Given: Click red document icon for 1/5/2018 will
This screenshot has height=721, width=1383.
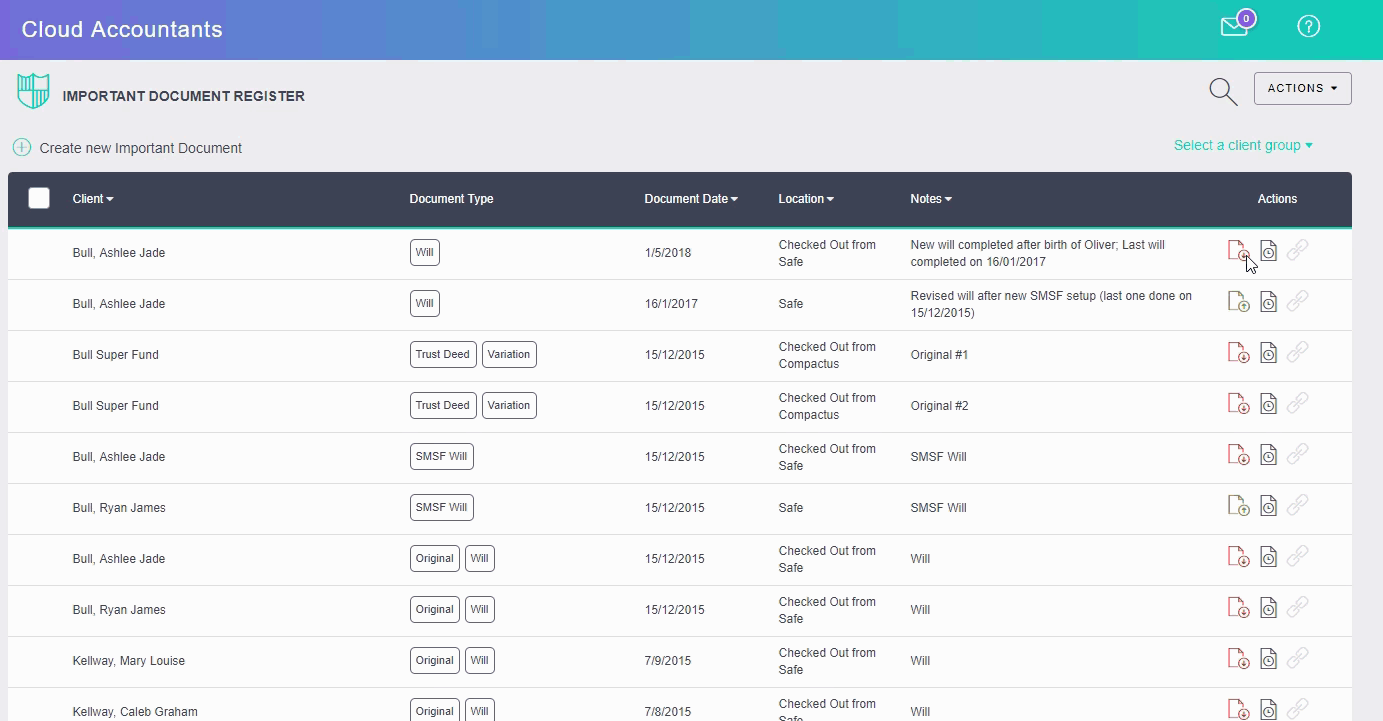Looking at the screenshot, I should 1238,251.
